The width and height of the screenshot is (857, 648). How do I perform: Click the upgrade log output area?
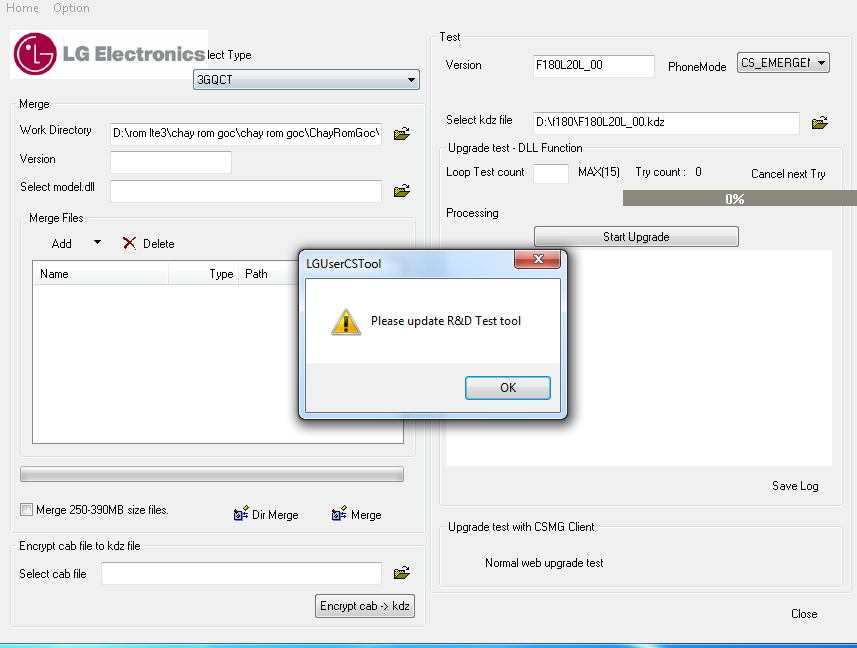(639, 358)
